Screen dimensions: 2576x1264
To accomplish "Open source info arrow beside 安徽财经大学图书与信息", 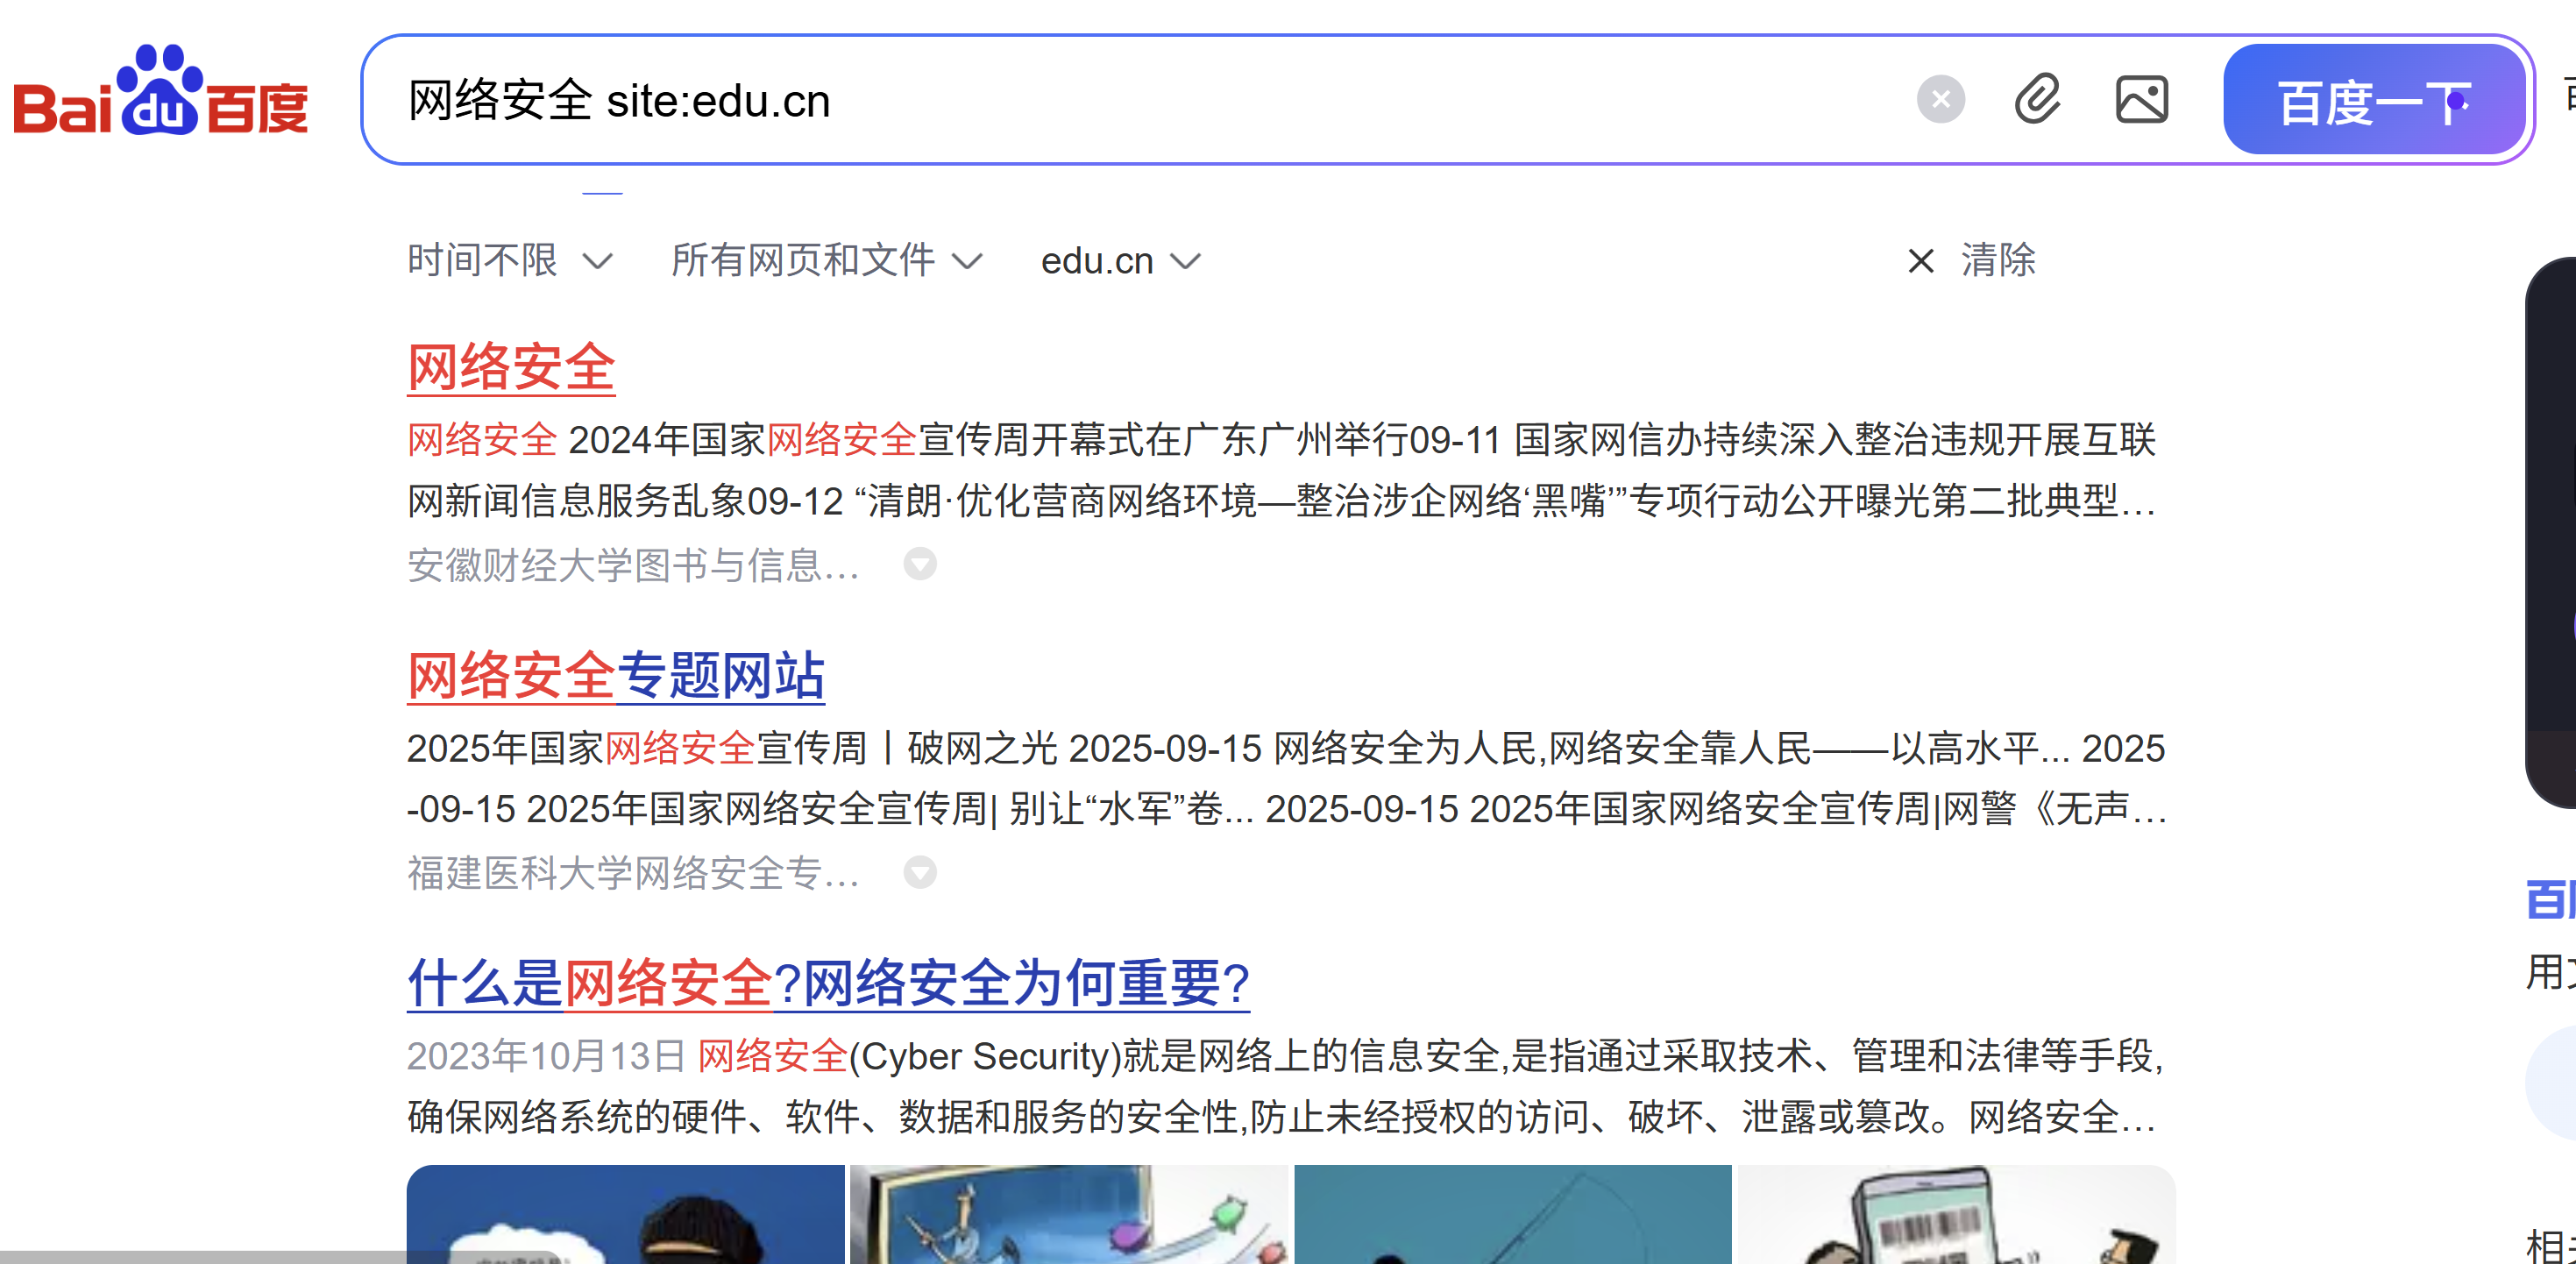I will (920, 564).
